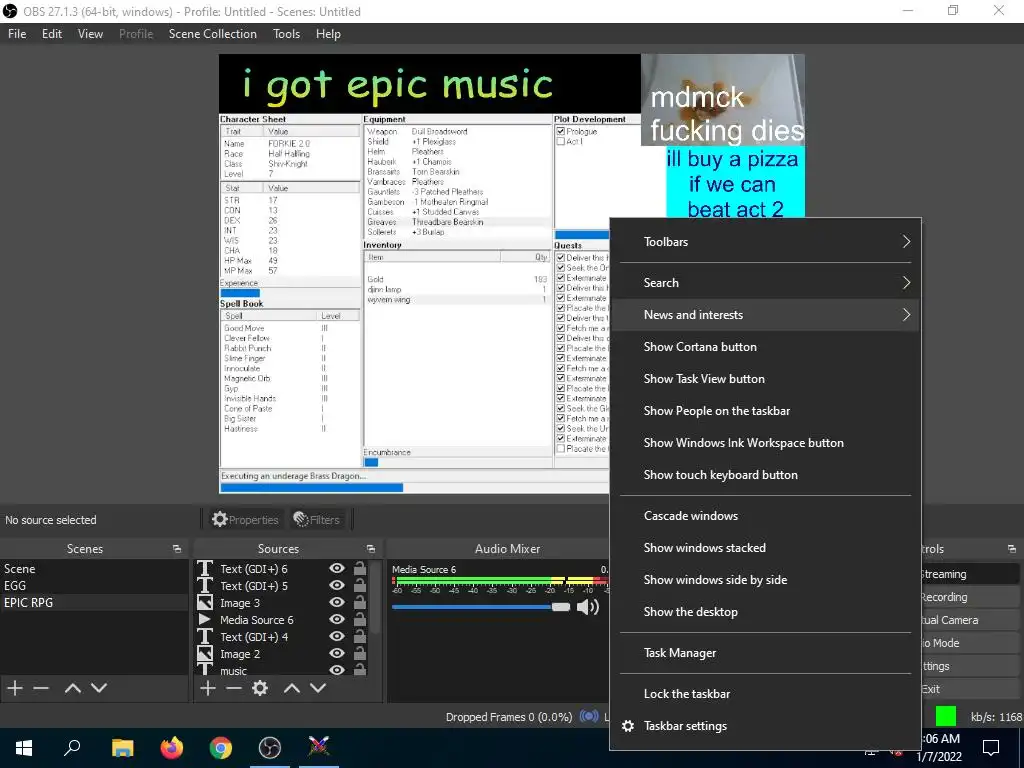Click the Streaming control button
Image resolution: width=1024 pixels, height=768 pixels.
click(969, 574)
